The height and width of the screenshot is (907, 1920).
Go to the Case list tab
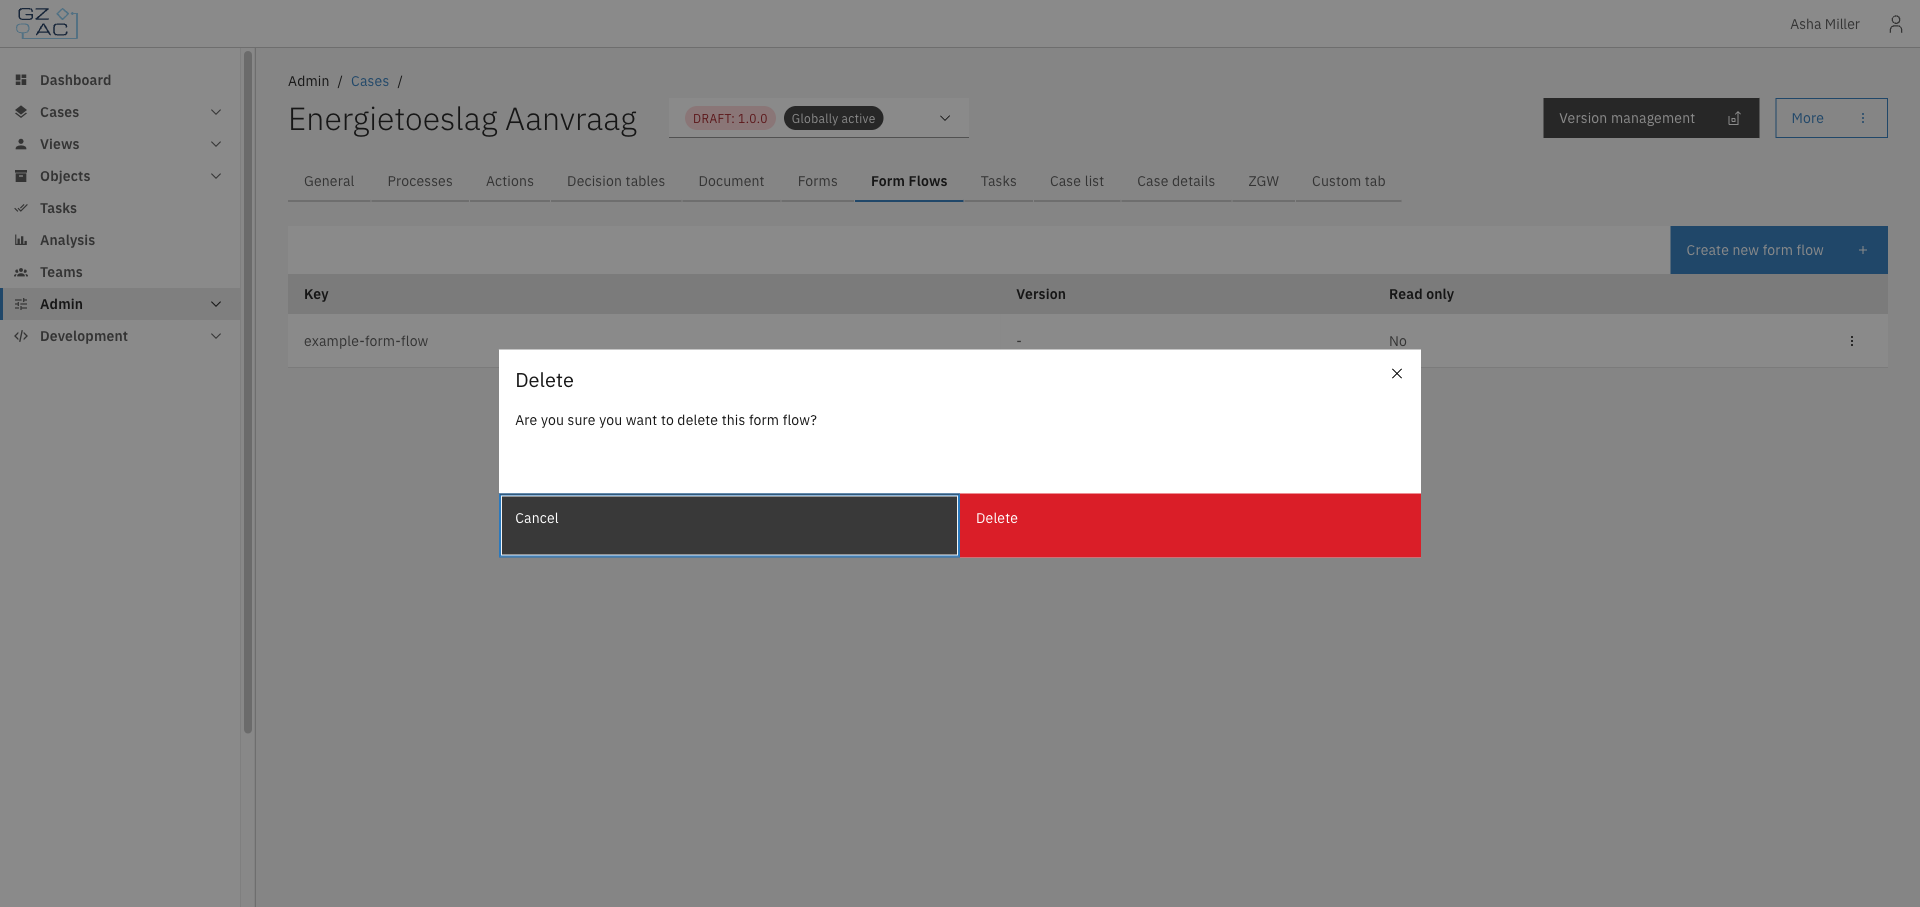(x=1077, y=181)
